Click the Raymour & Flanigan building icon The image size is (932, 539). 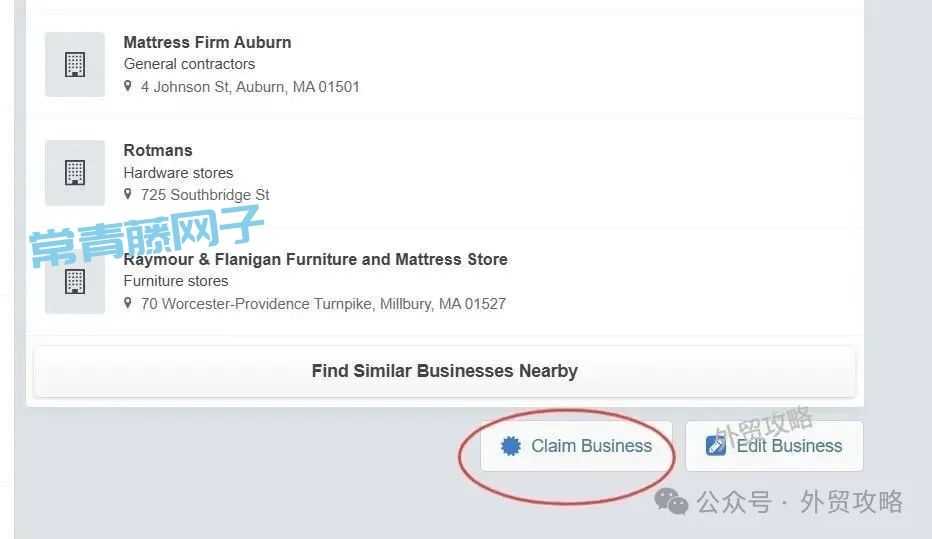[75, 282]
